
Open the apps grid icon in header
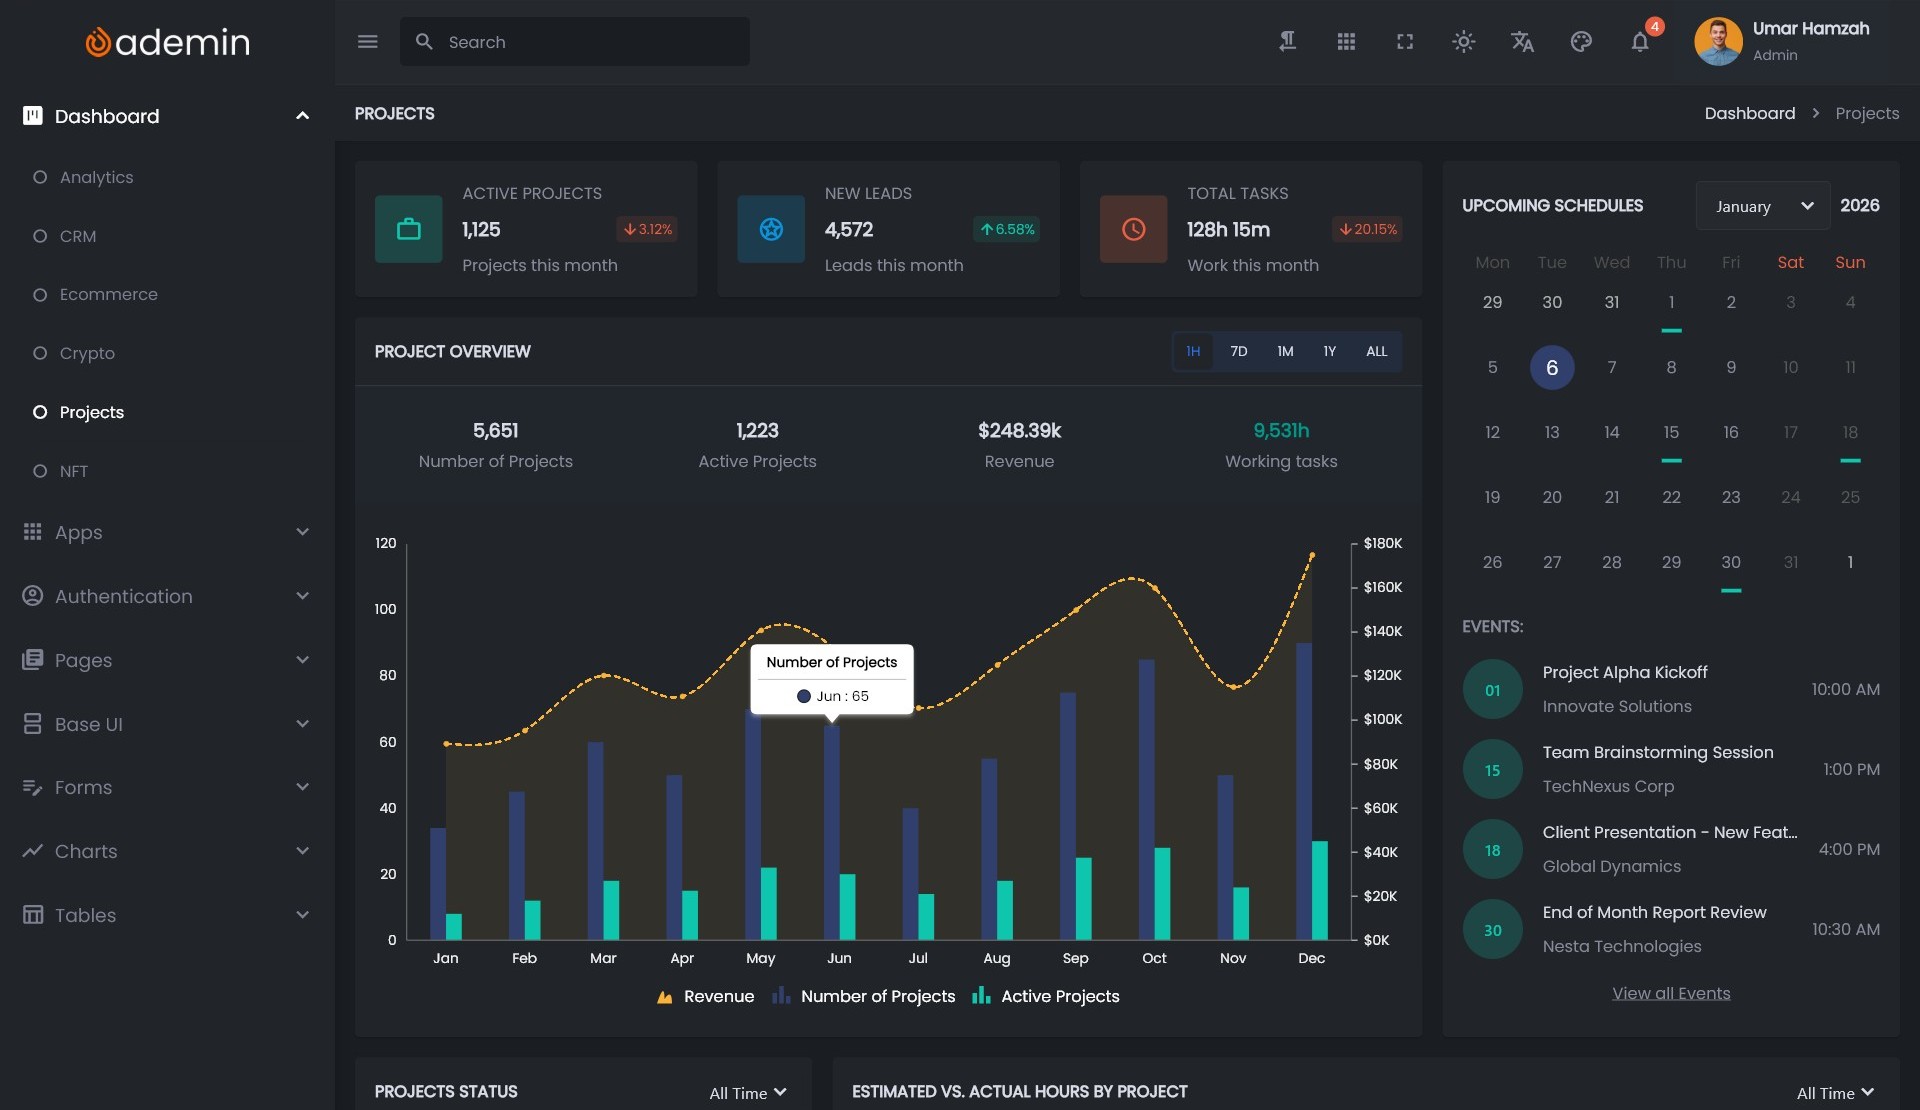click(x=1346, y=42)
